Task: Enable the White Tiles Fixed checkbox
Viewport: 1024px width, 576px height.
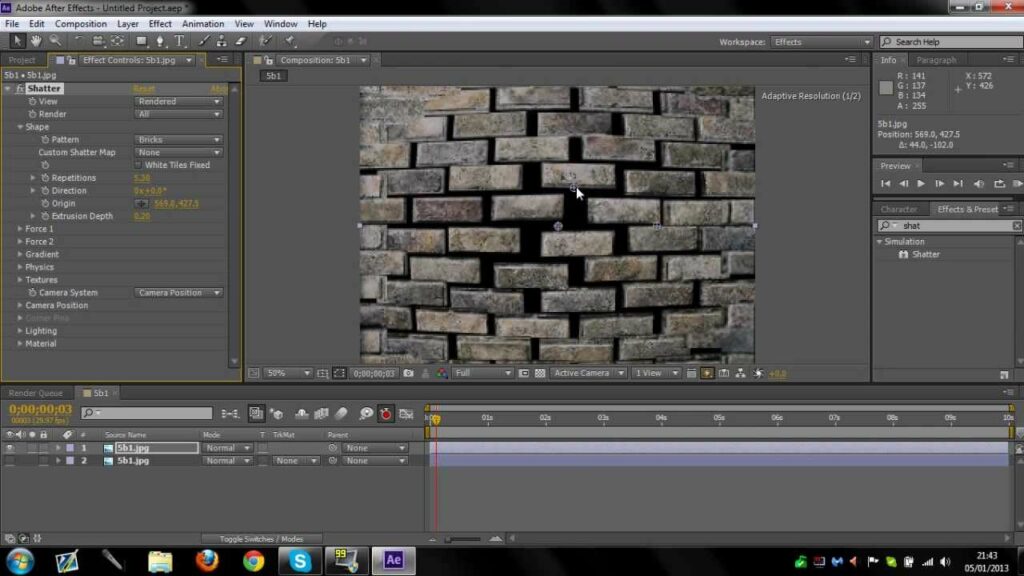Action: (x=138, y=165)
